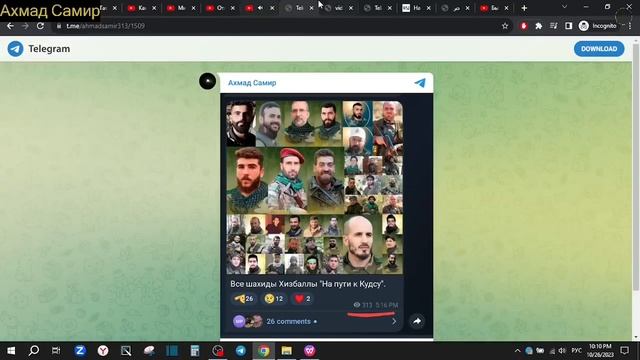Open the media control playlist icon
640x360 pixels.
pyautogui.click(x=553, y=26)
